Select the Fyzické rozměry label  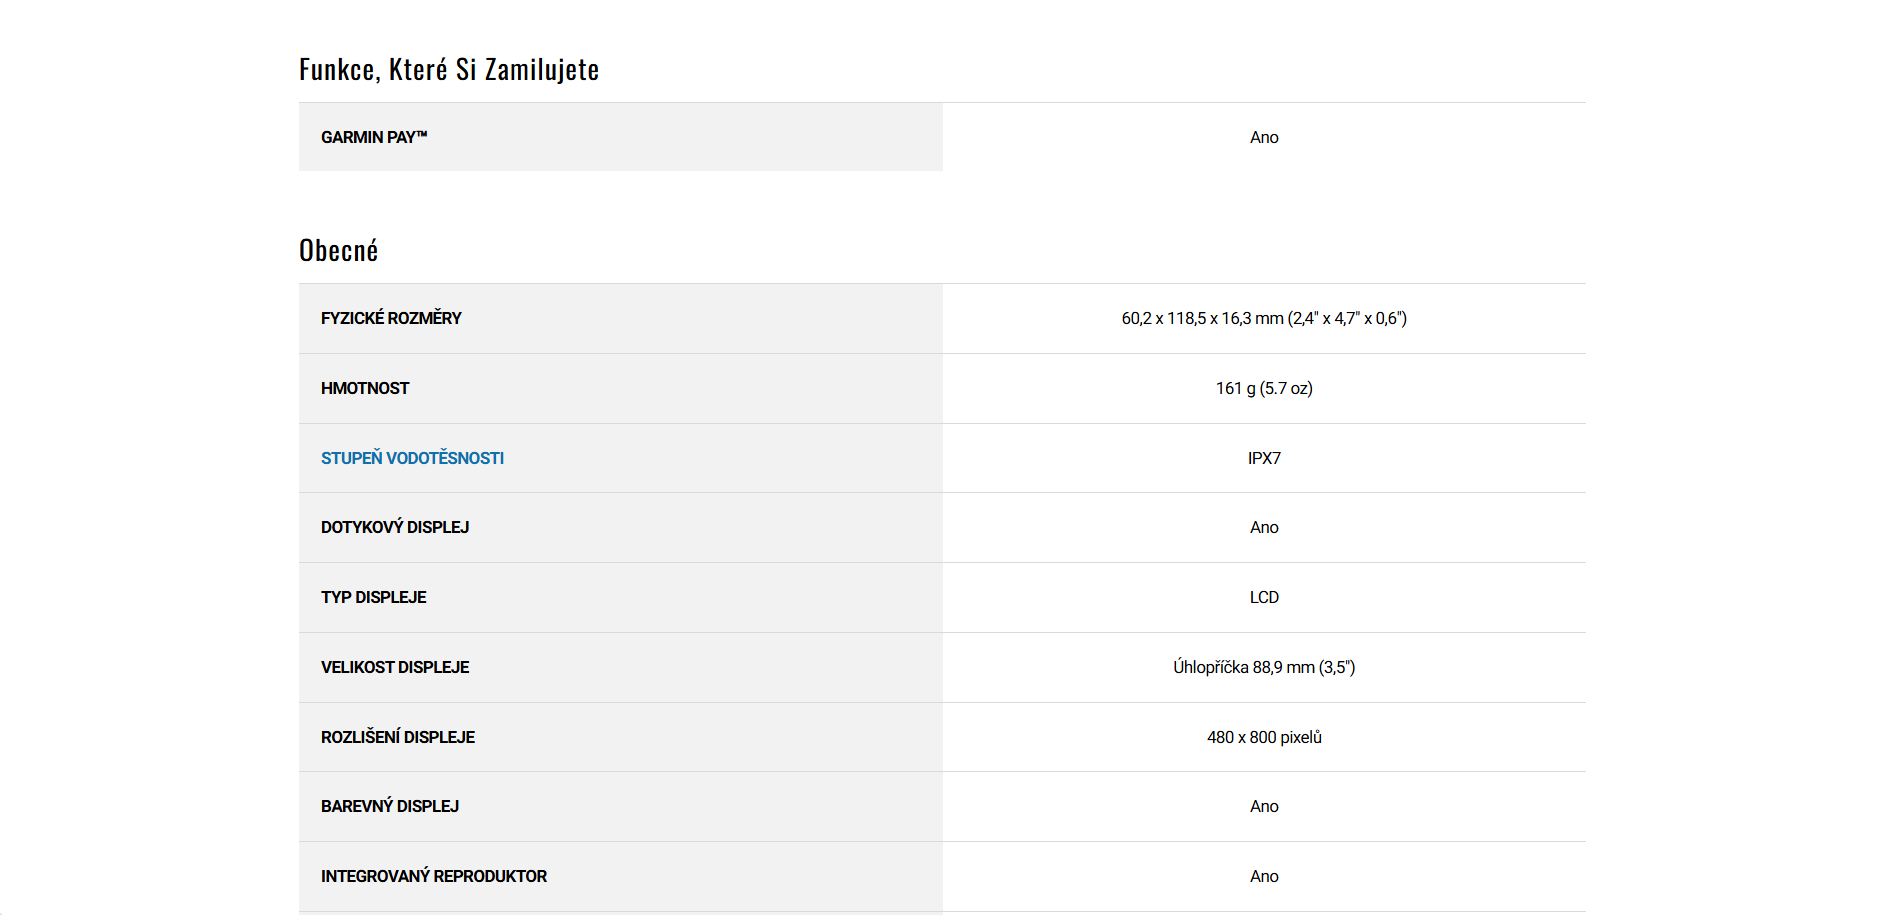pos(391,318)
